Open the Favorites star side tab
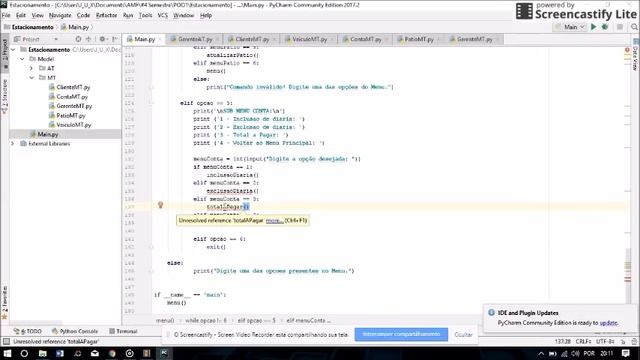This screenshot has width=640, height=360. [4, 302]
